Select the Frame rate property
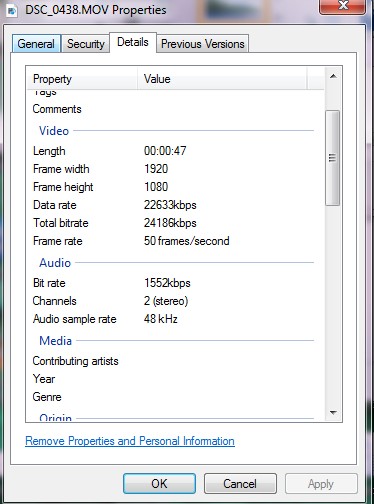The width and height of the screenshot is (374, 504). [x=58, y=241]
